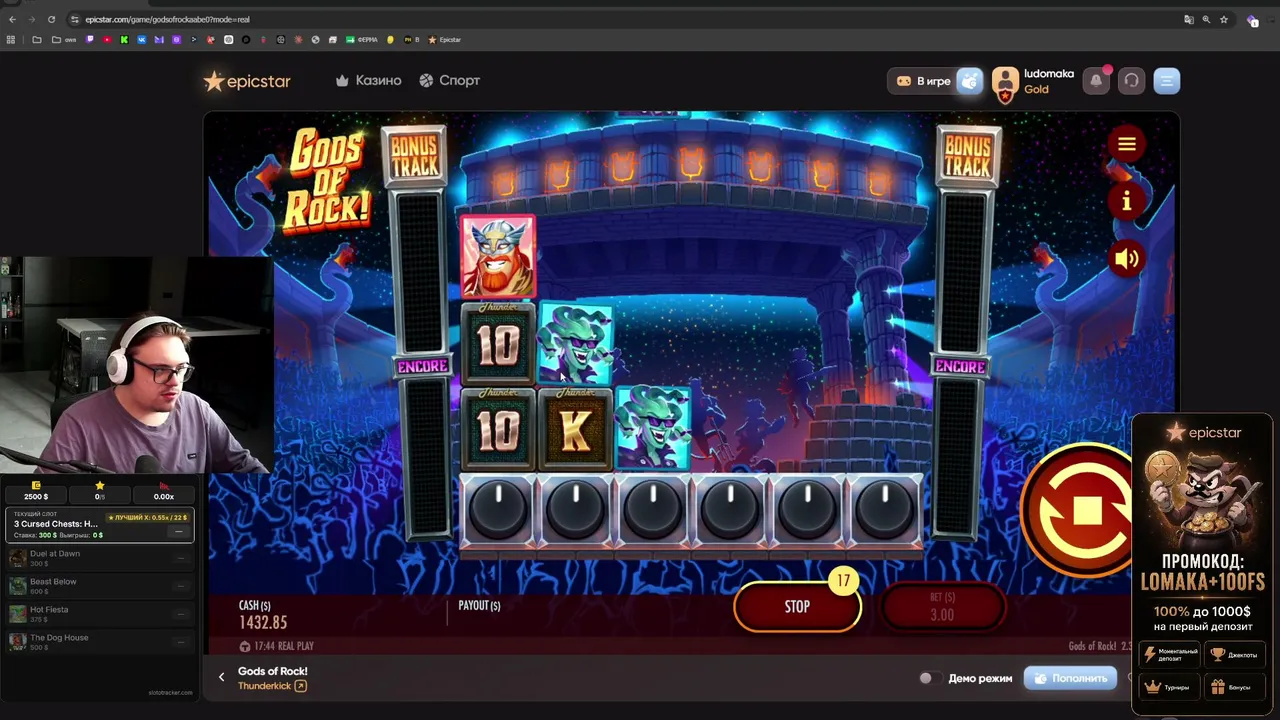
Task: Mute the game sound speaker icon
Action: (1127, 259)
